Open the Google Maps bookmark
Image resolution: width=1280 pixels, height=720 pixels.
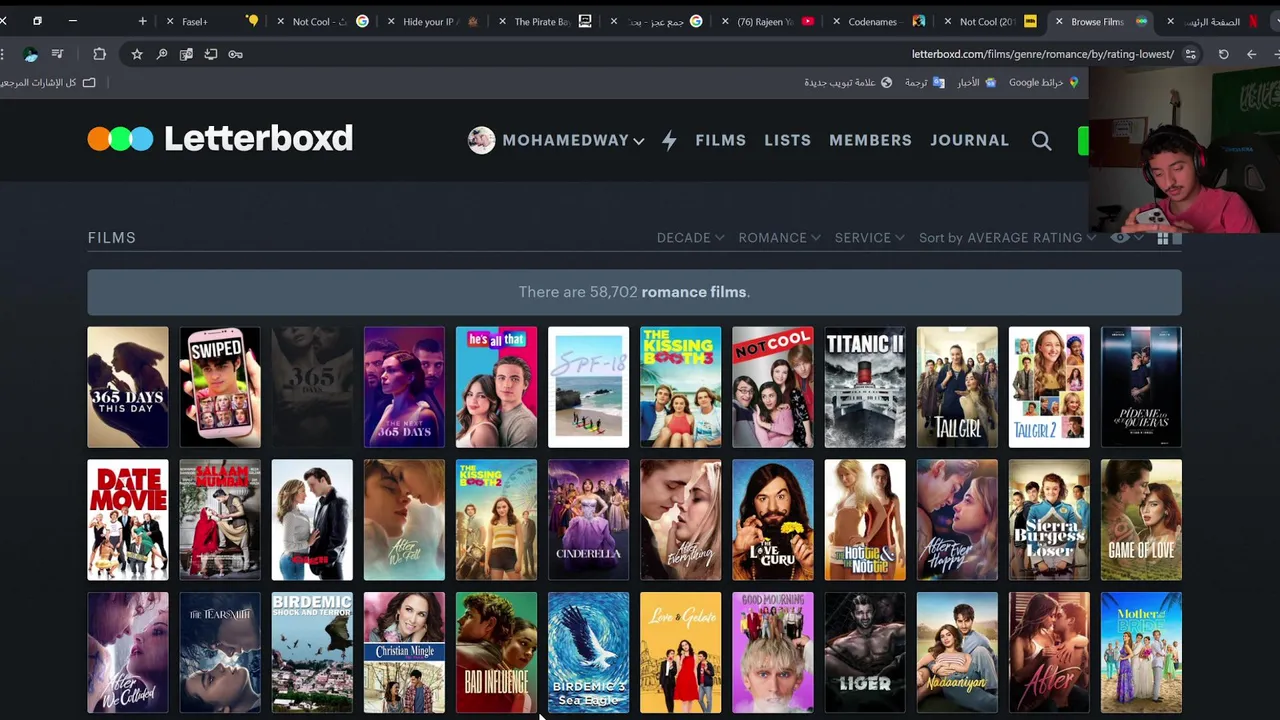pyautogui.click(x=1043, y=82)
